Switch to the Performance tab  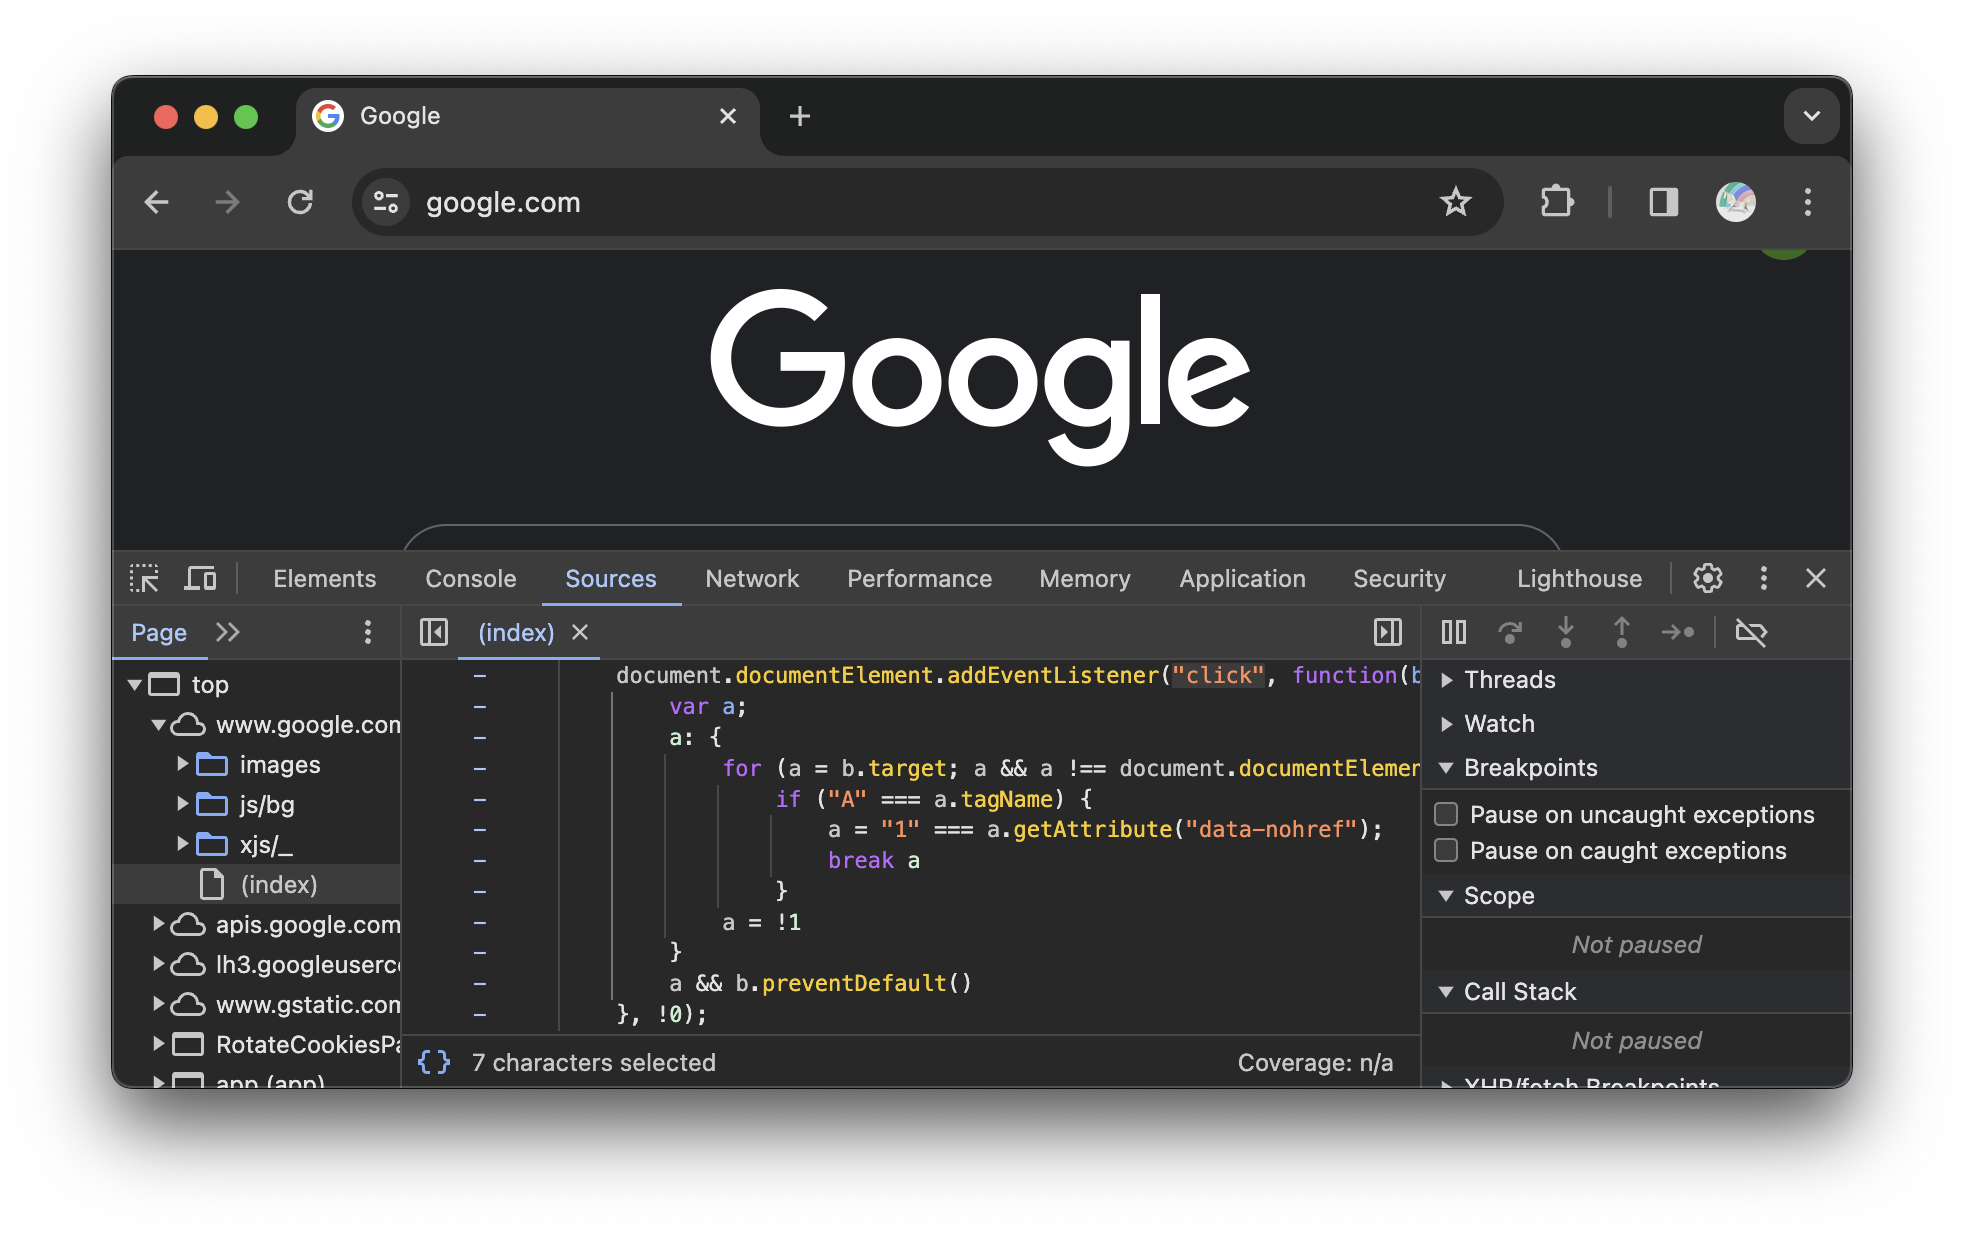(919, 578)
